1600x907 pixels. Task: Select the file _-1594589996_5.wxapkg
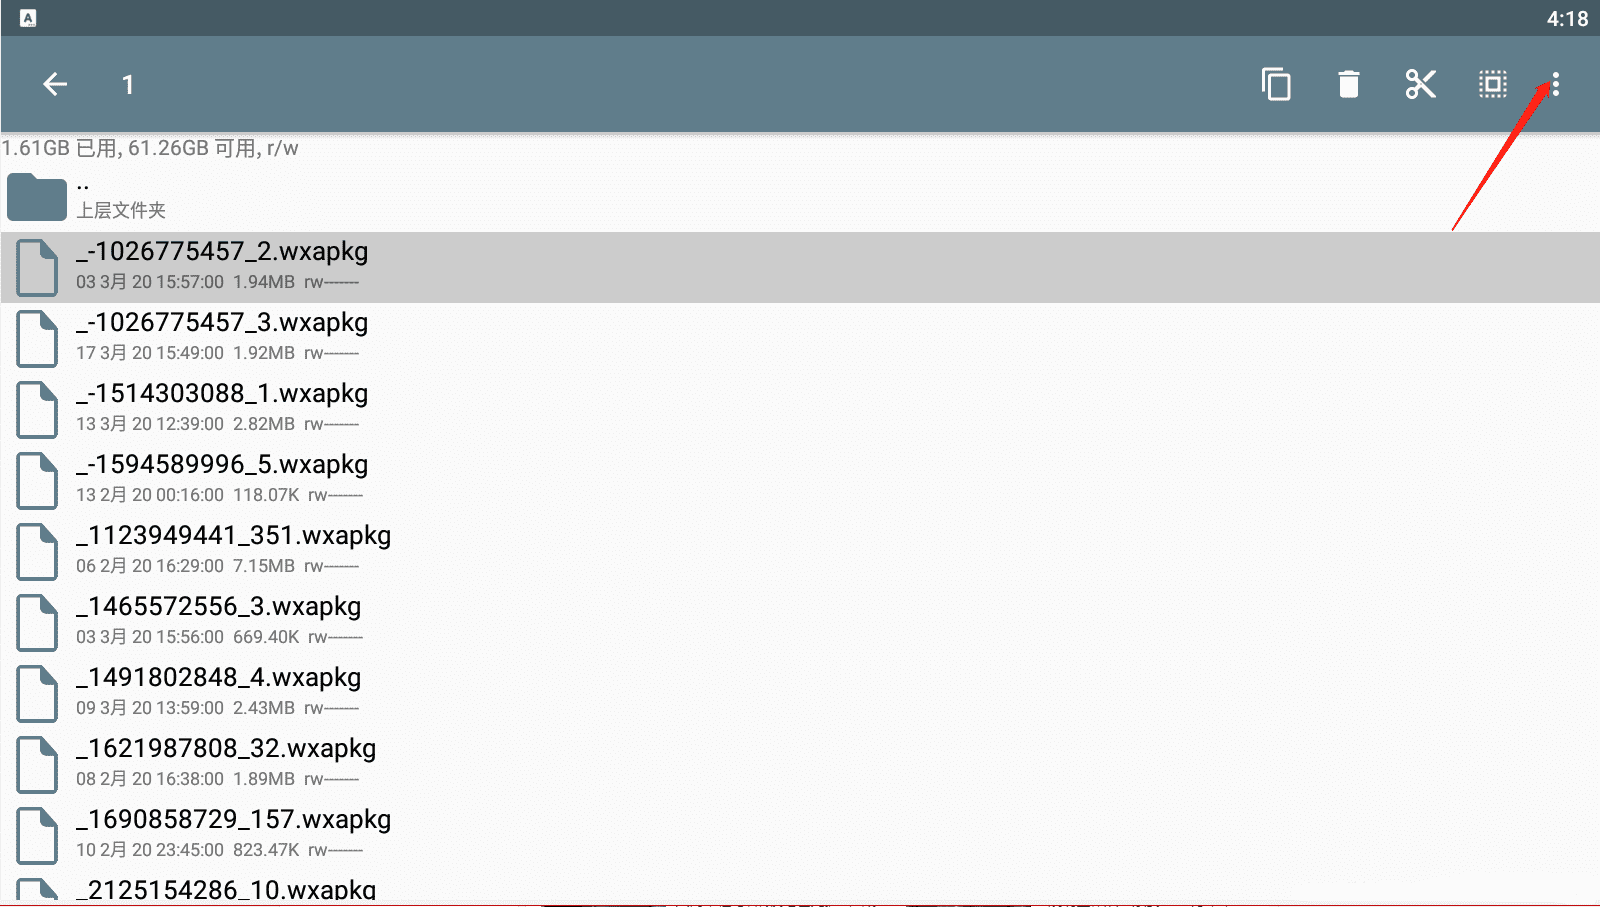click(800, 480)
